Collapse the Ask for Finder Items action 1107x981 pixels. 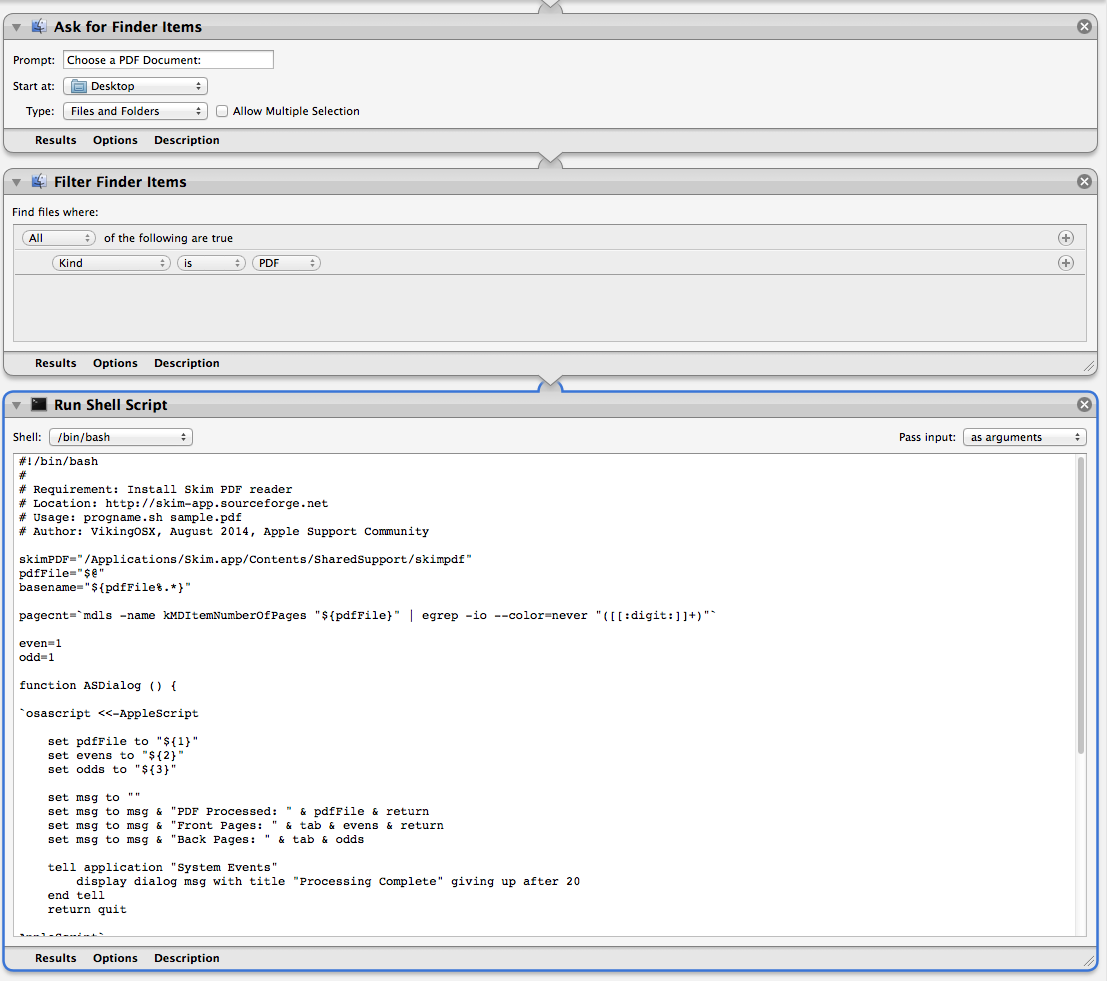click(x=14, y=26)
